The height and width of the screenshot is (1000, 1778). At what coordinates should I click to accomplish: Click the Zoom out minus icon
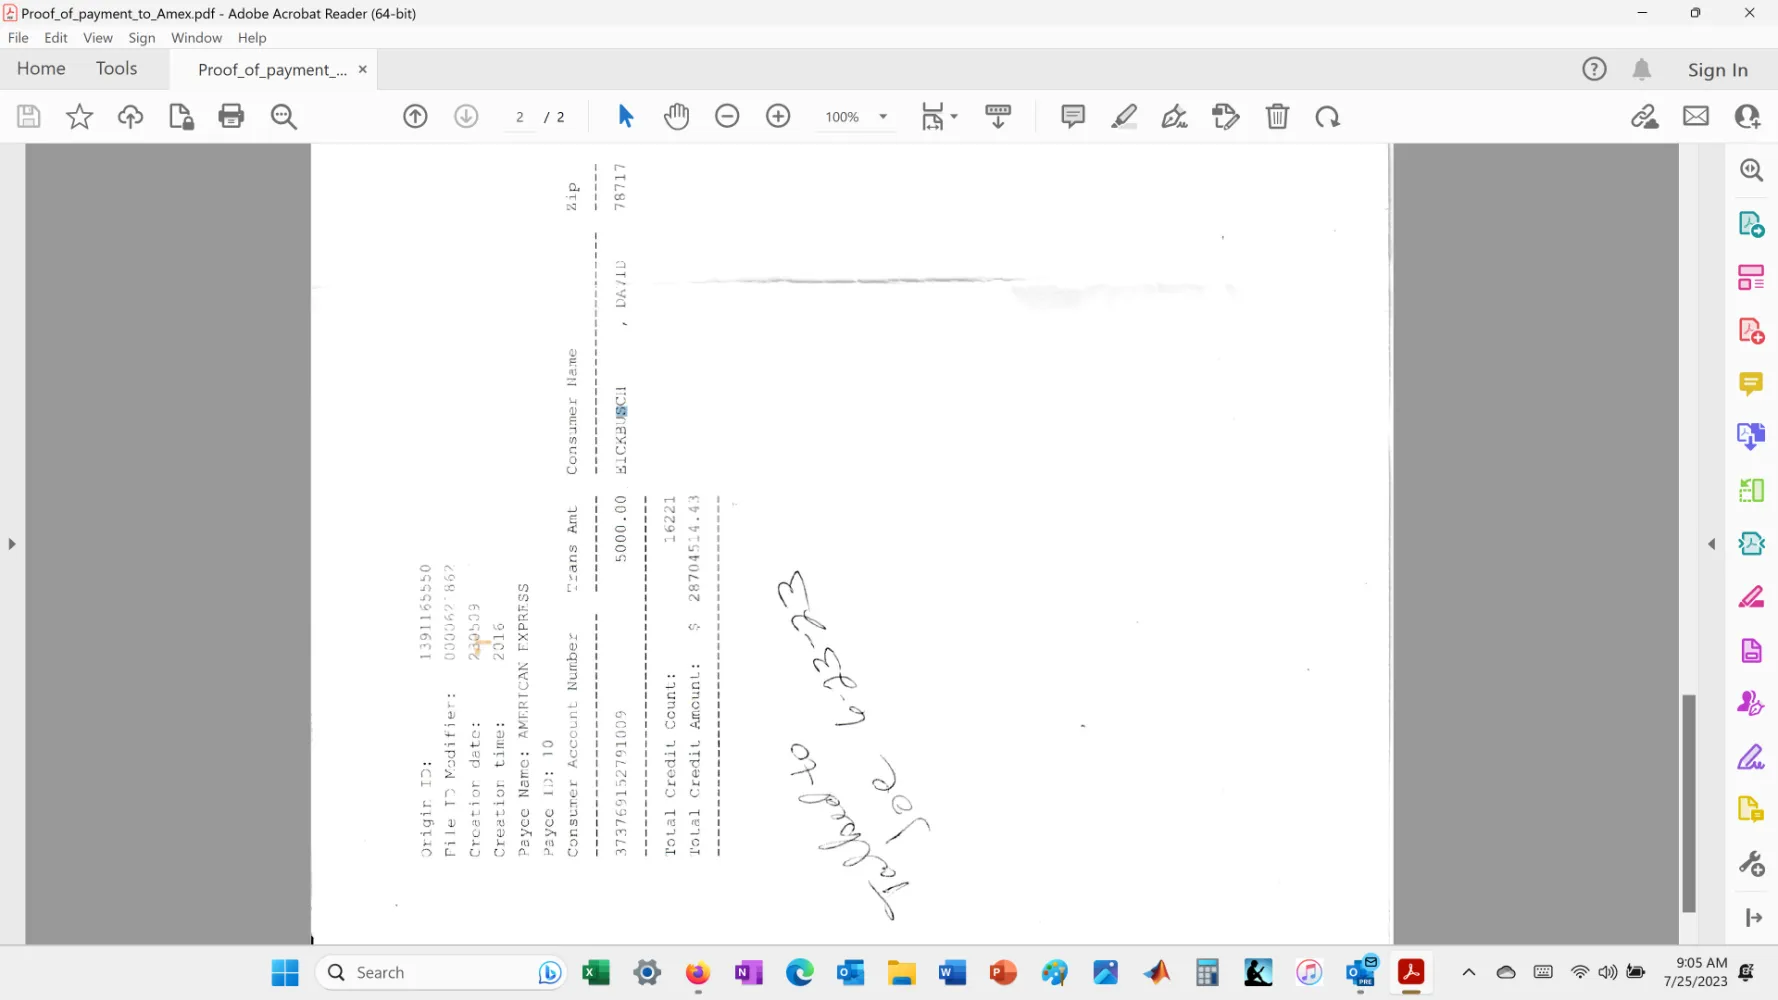tap(727, 117)
